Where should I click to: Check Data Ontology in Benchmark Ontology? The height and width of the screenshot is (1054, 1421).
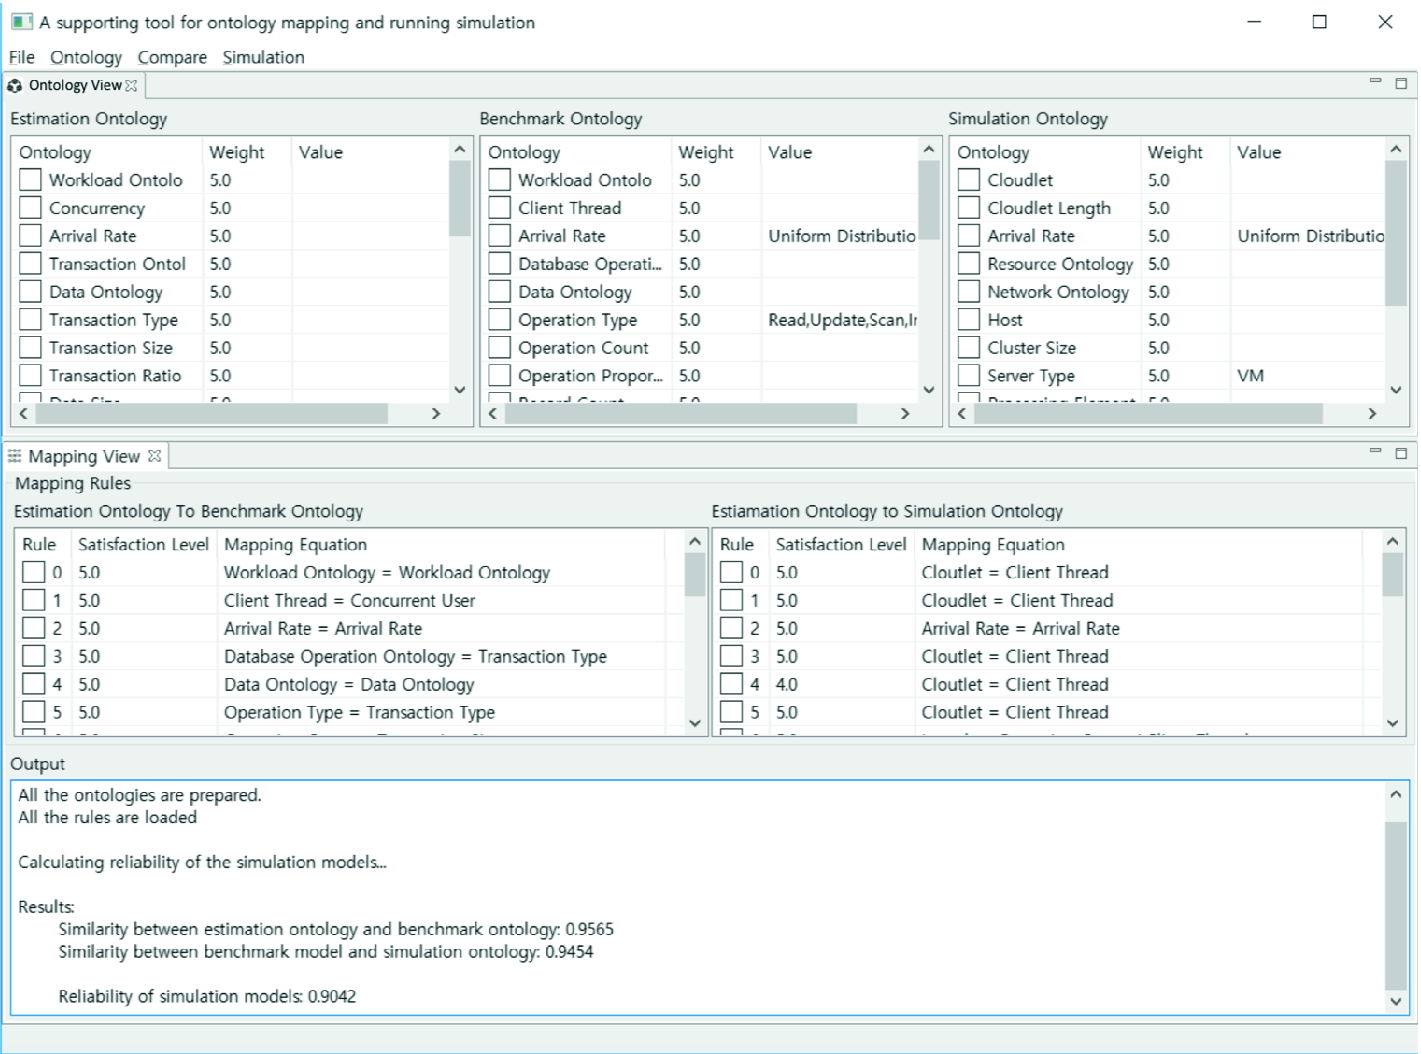click(x=500, y=291)
